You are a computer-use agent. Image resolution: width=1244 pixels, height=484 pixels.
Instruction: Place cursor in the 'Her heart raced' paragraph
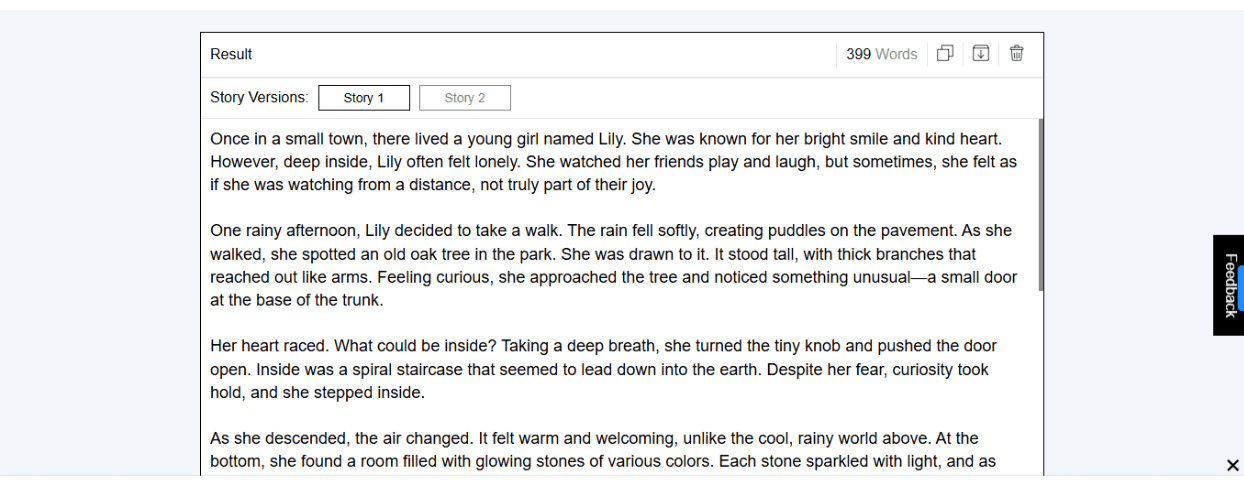[603, 370]
